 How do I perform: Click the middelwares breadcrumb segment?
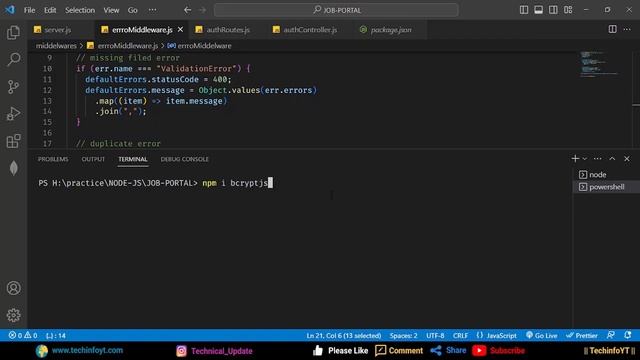point(56,46)
